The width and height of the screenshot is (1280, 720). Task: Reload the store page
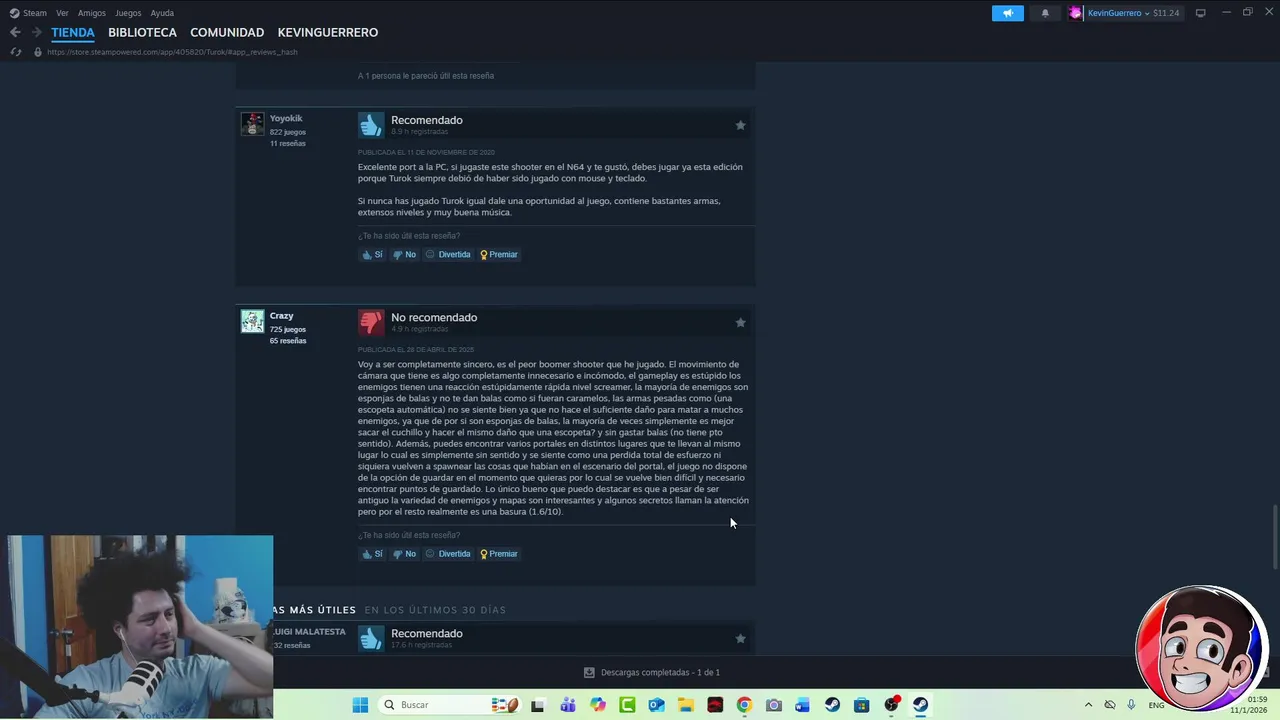pyautogui.click(x=15, y=52)
